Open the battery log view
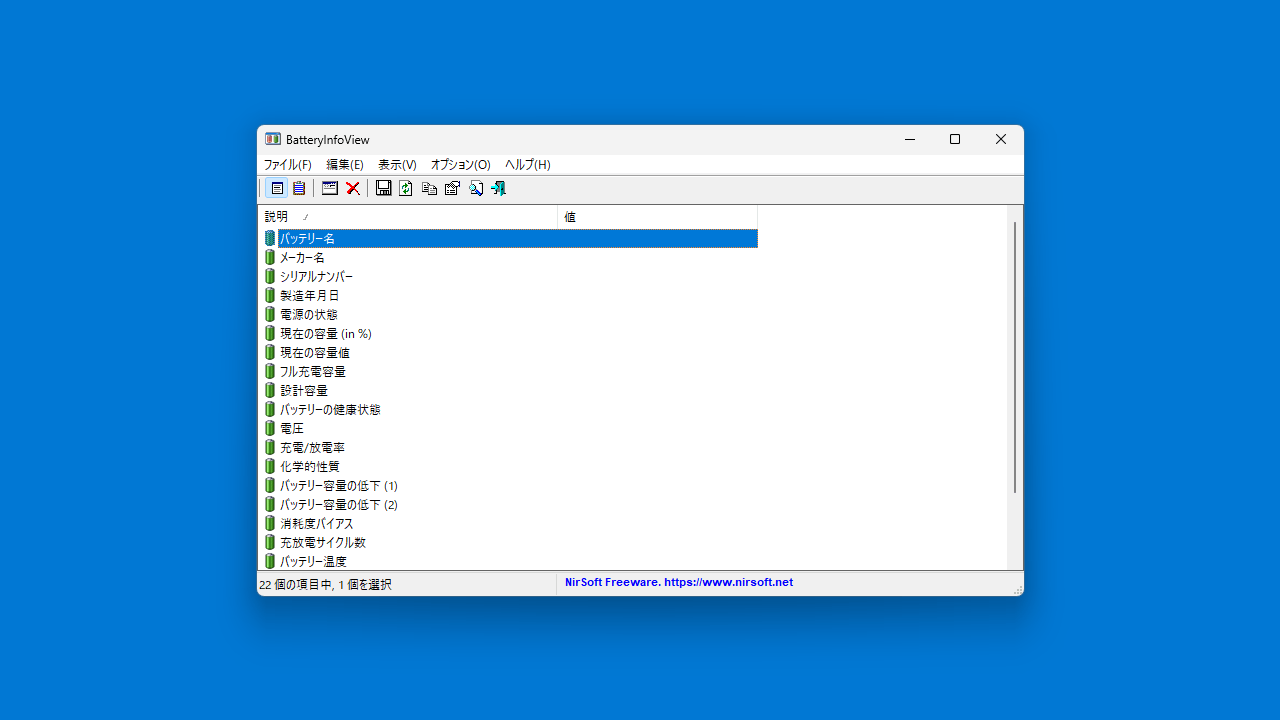This screenshot has height=720, width=1280. 298,188
